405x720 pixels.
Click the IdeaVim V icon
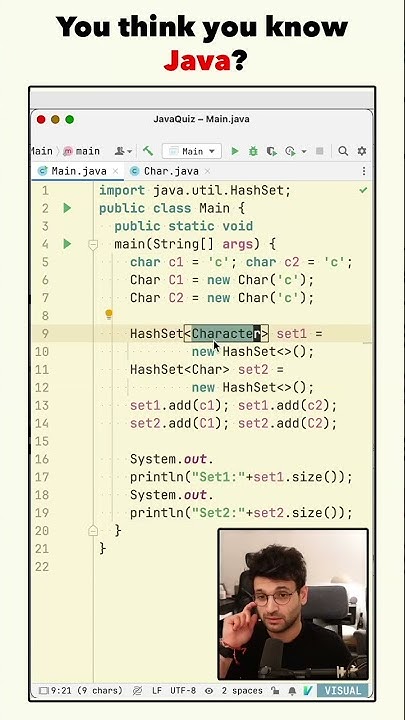coord(308,691)
